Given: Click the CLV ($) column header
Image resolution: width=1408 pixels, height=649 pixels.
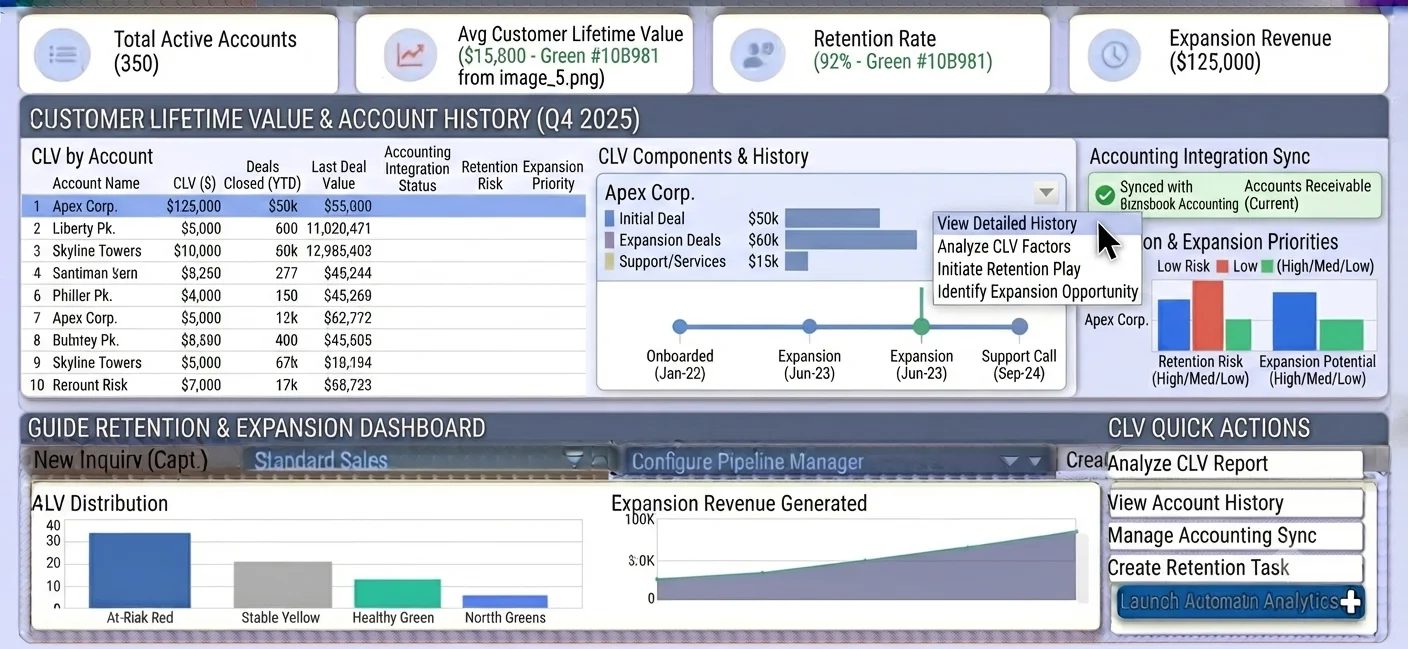Looking at the screenshot, I should [194, 184].
